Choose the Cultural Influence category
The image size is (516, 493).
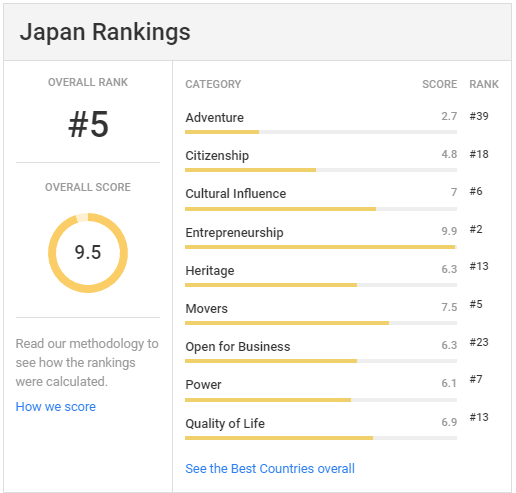[x=236, y=194]
